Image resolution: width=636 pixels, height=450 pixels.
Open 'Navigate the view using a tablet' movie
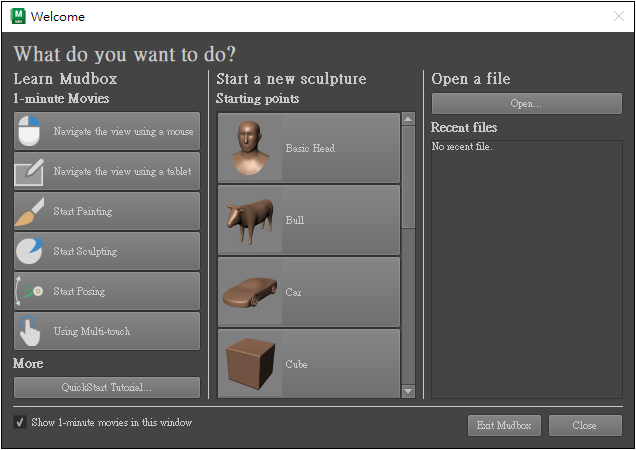pos(107,171)
